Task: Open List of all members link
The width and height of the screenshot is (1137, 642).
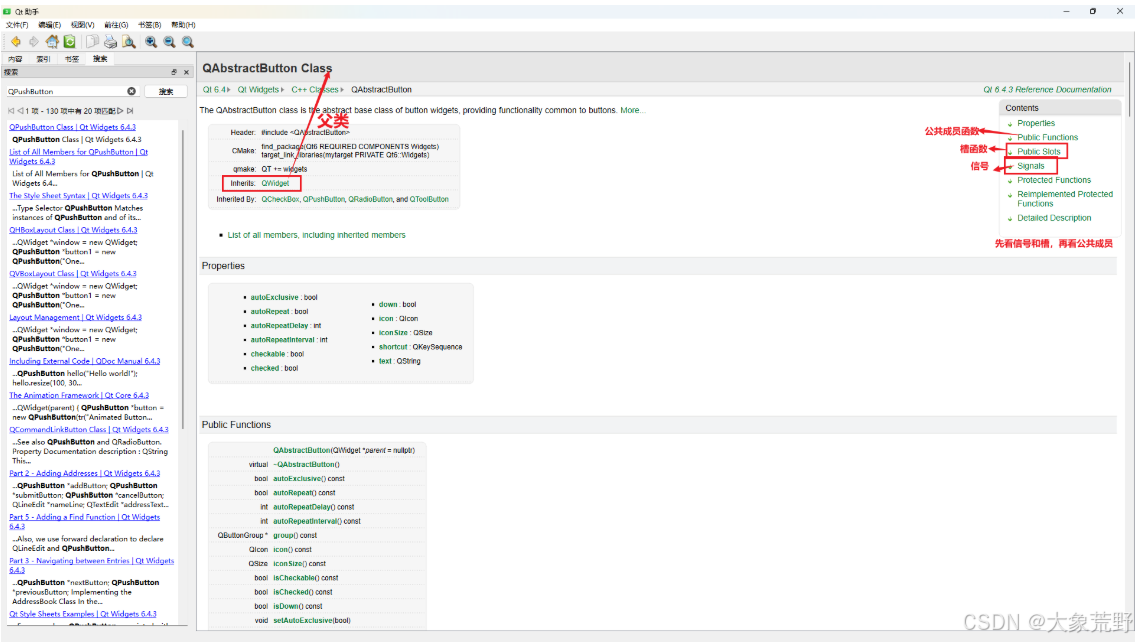Action: click(x=316, y=235)
